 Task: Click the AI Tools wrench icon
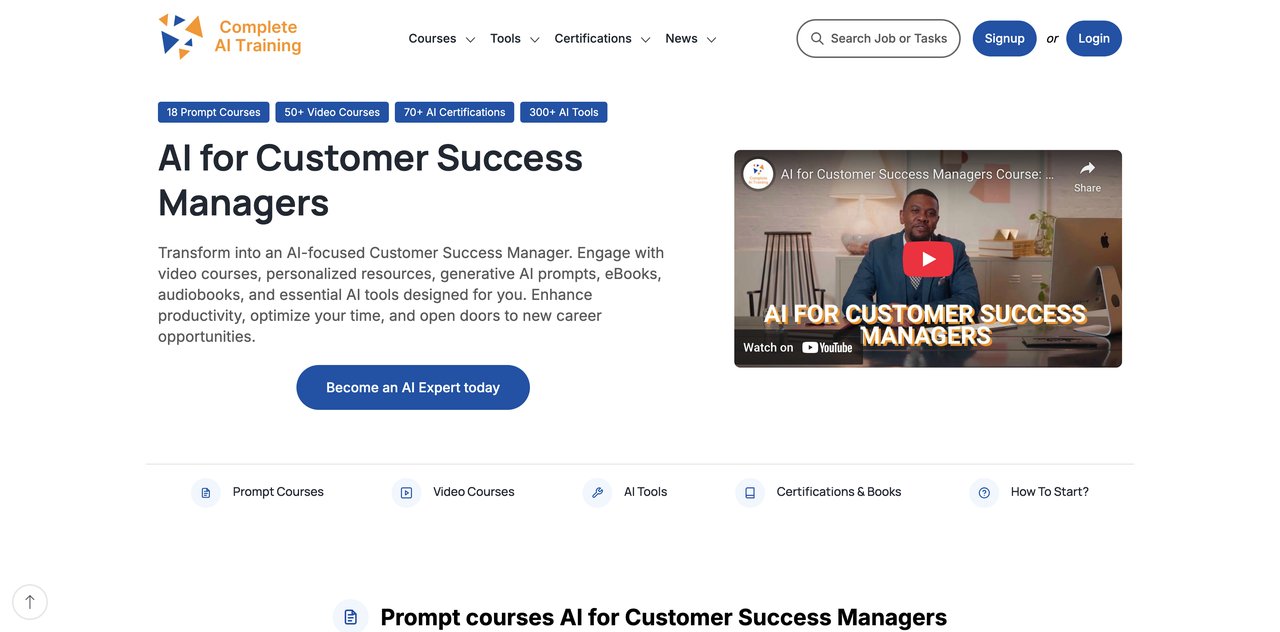click(x=597, y=493)
